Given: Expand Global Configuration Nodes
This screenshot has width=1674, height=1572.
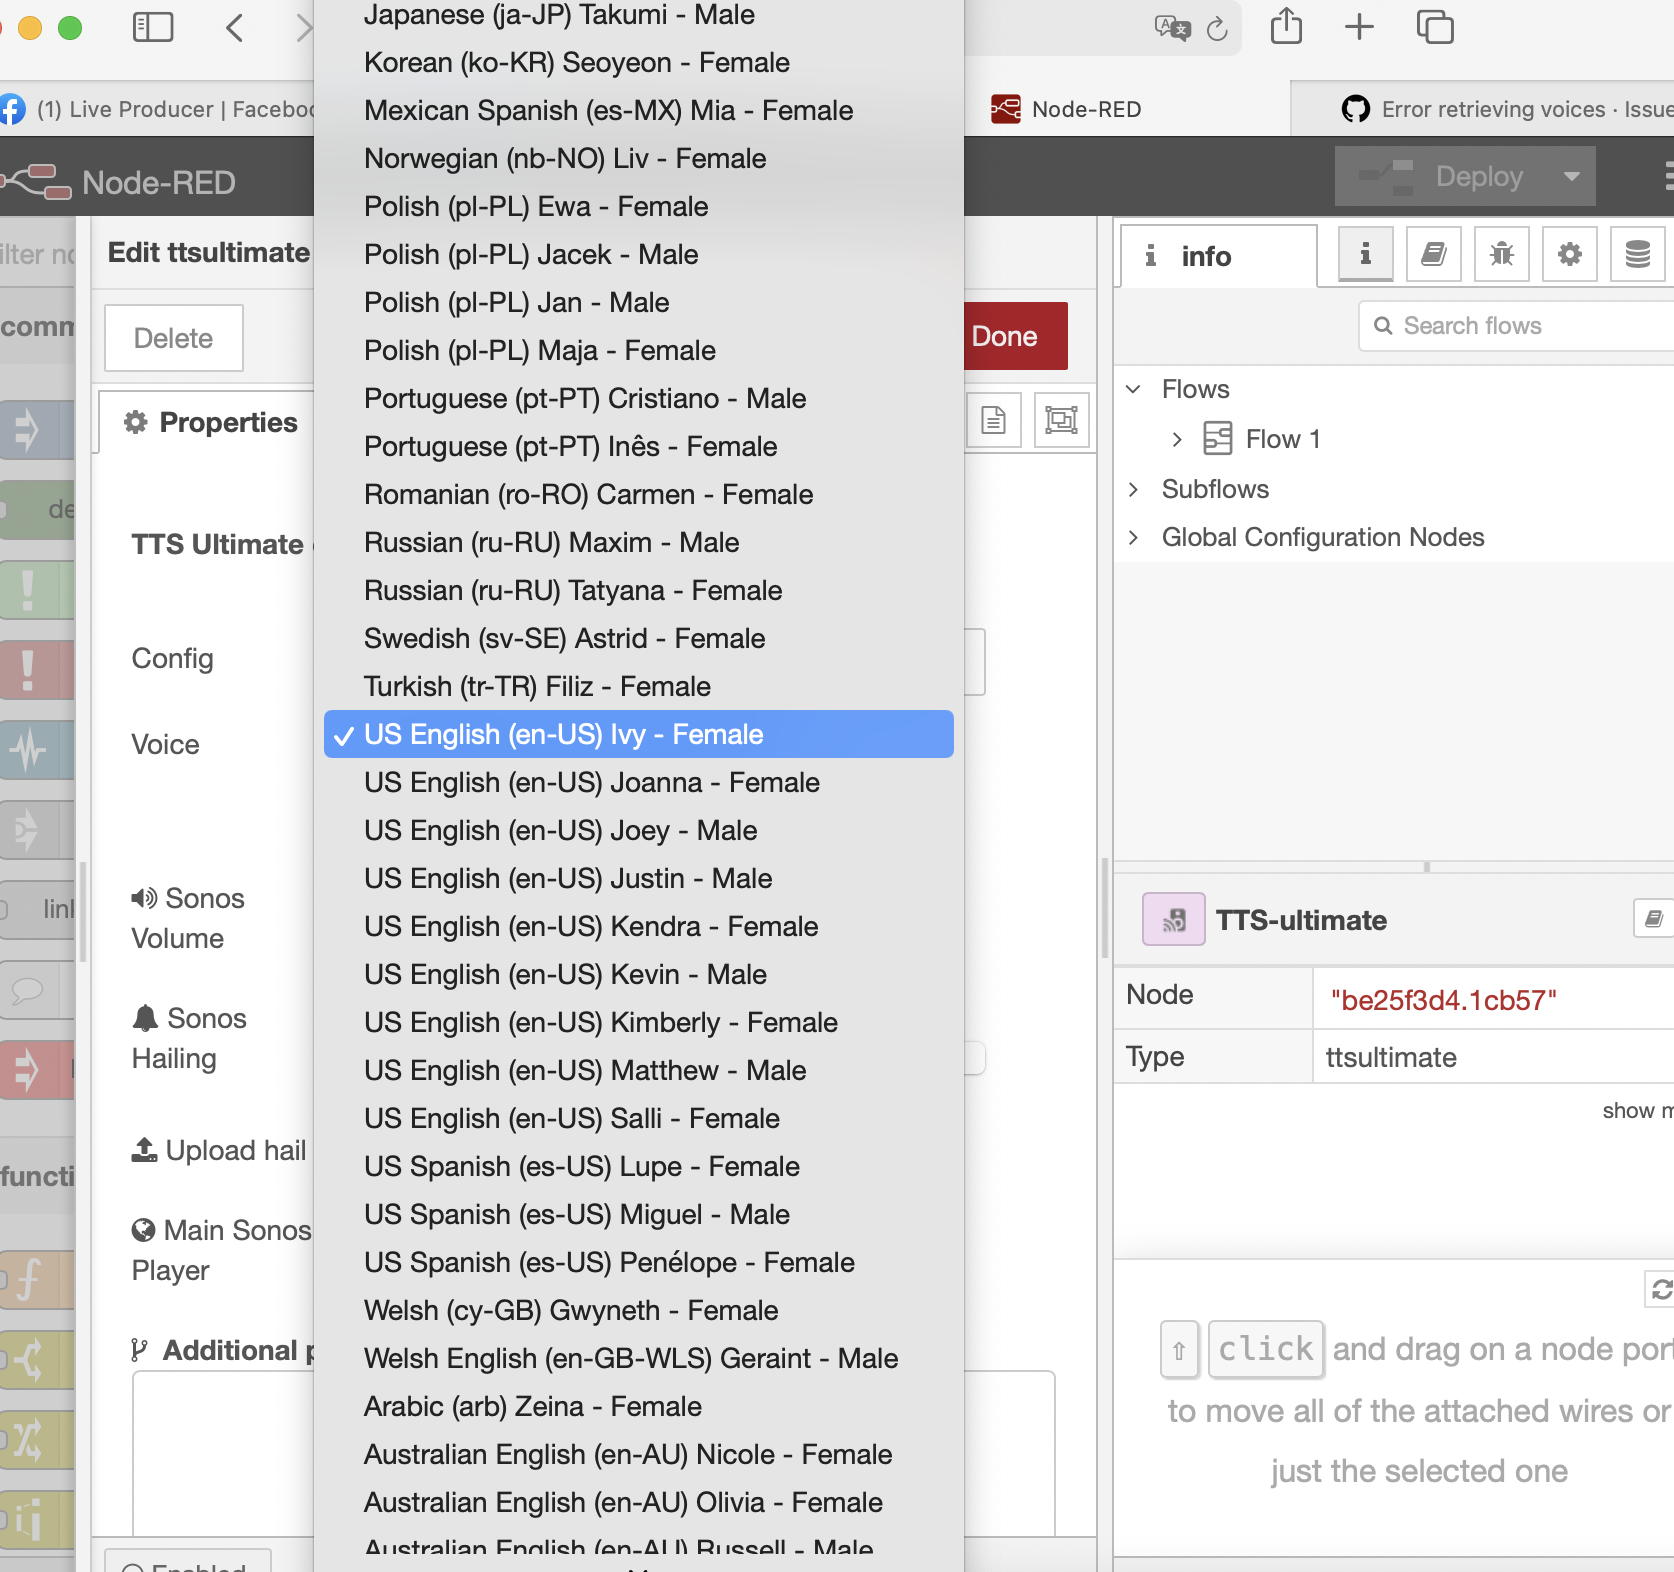Looking at the screenshot, I should point(1134,537).
